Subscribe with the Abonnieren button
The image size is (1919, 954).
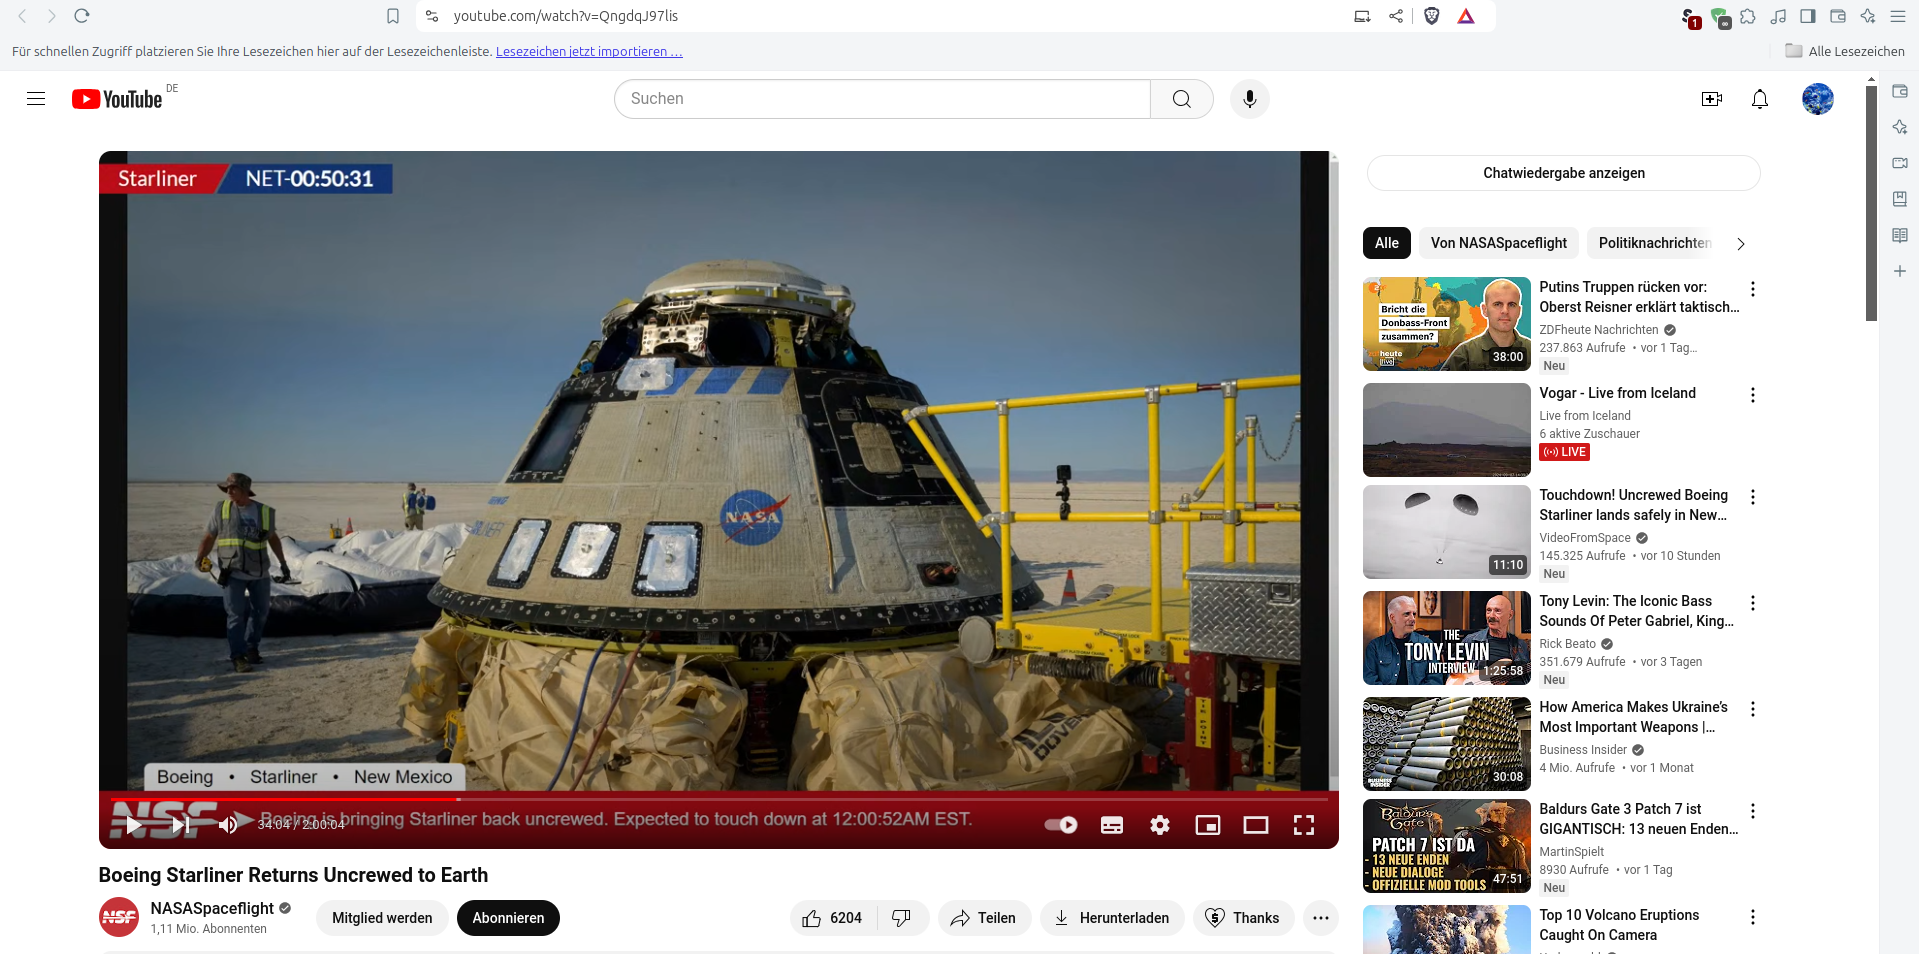tap(508, 918)
